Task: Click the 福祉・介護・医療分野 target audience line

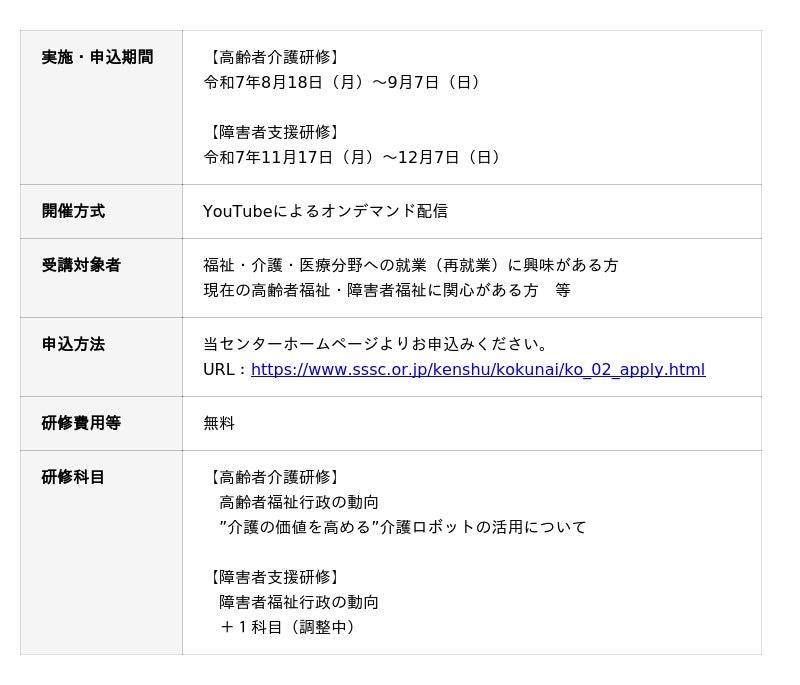Action: click(411, 265)
